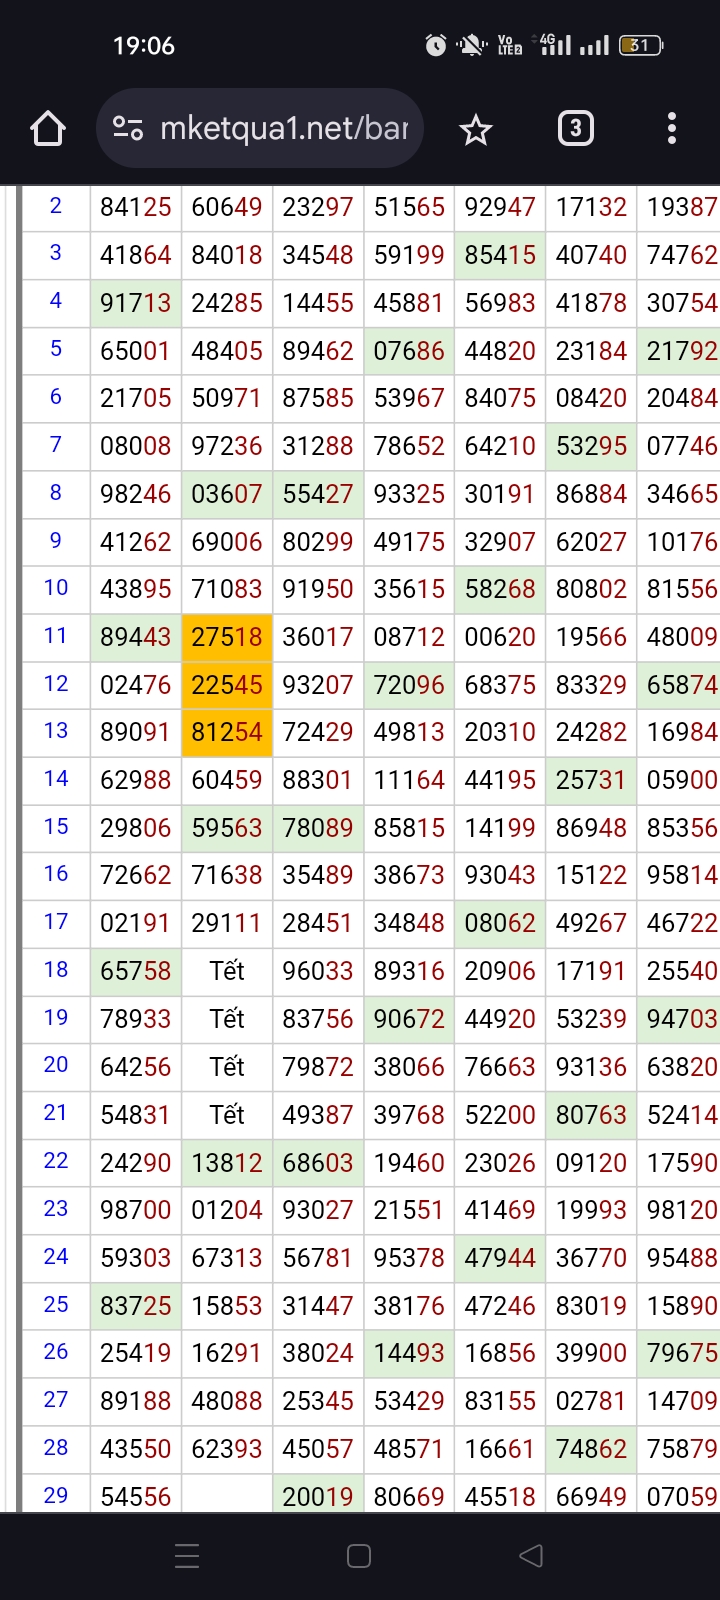Open the tab switcher showing 3 tabs
720x1600 pixels.
(x=575, y=129)
